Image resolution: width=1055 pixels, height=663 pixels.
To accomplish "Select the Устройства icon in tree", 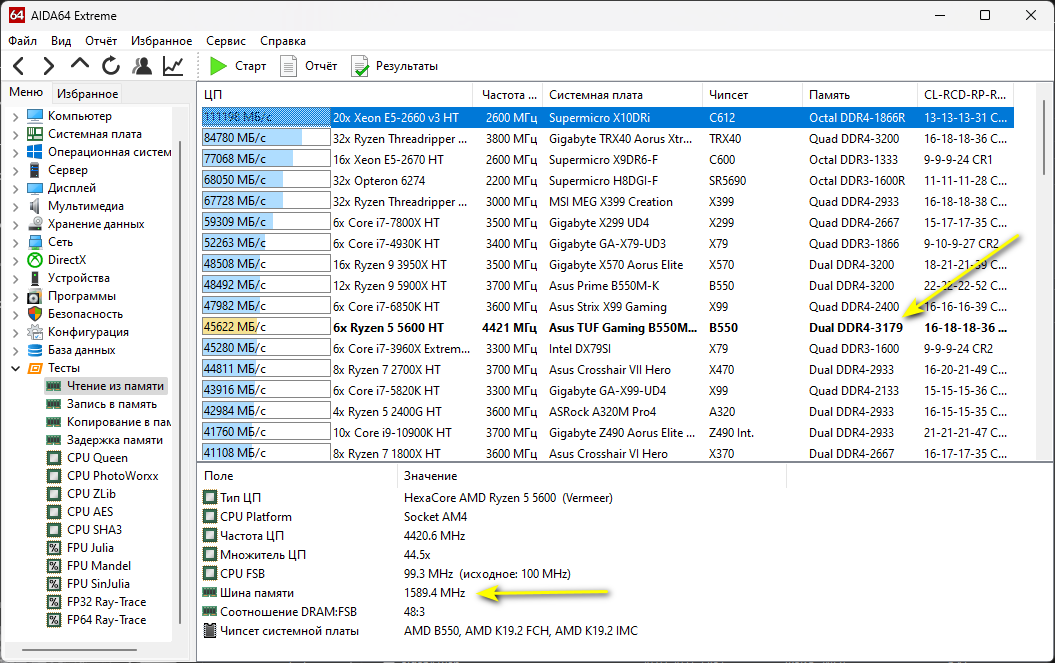I will [x=35, y=278].
